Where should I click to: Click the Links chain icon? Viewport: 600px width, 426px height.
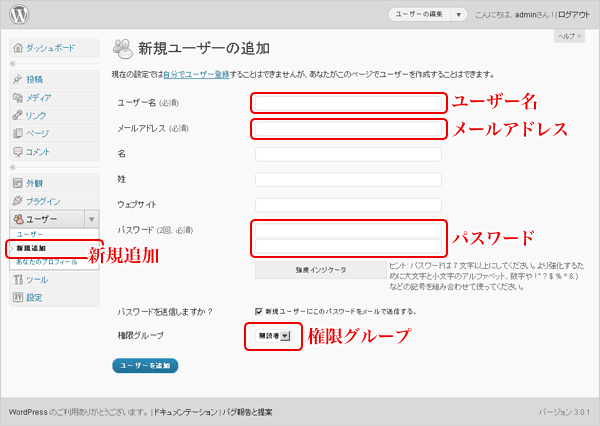pyautogui.click(x=18, y=115)
